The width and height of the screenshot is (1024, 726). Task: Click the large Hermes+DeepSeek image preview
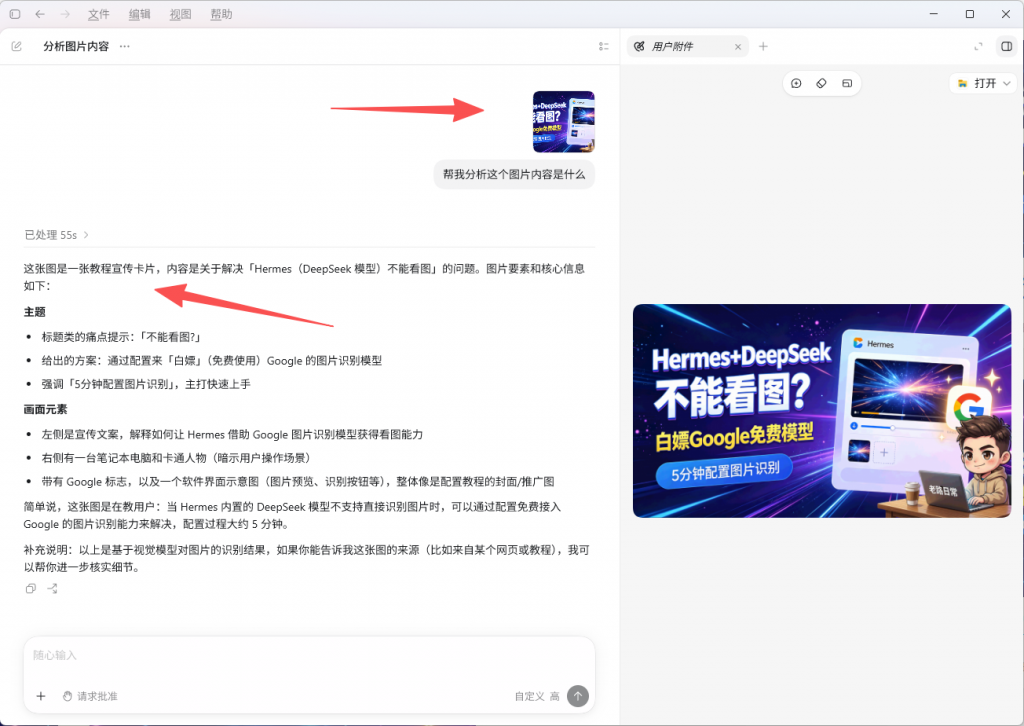click(x=822, y=411)
